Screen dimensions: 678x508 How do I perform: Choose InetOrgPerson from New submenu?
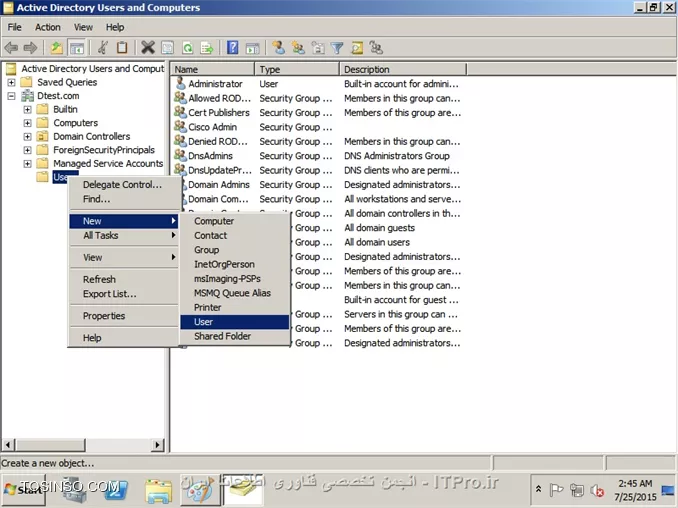click(x=234, y=264)
